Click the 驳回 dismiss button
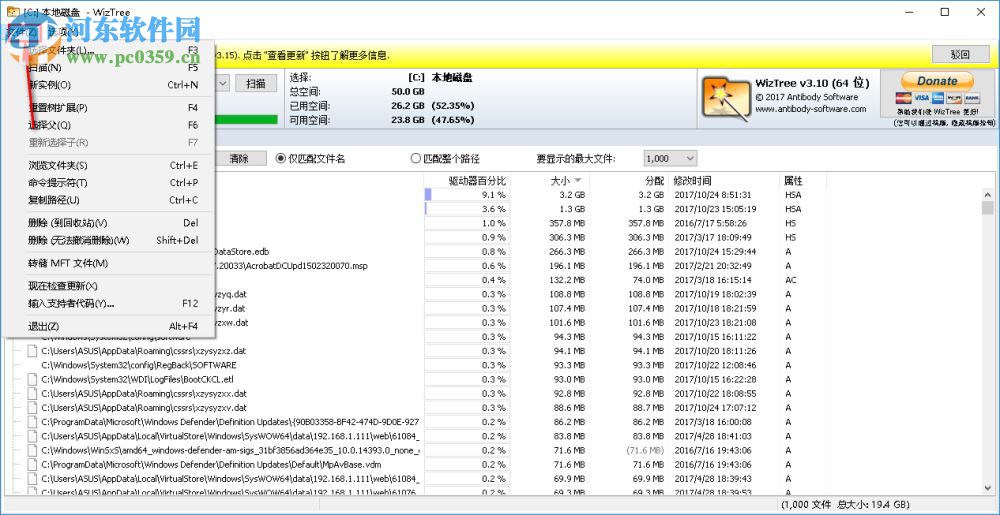The image size is (1000, 515). coord(960,54)
